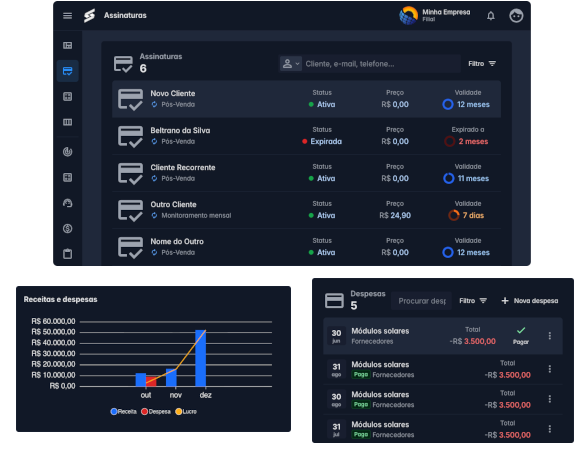The width and height of the screenshot is (584, 451).
Task: Open the Filtro control in Assinaturas
Action: click(482, 64)
